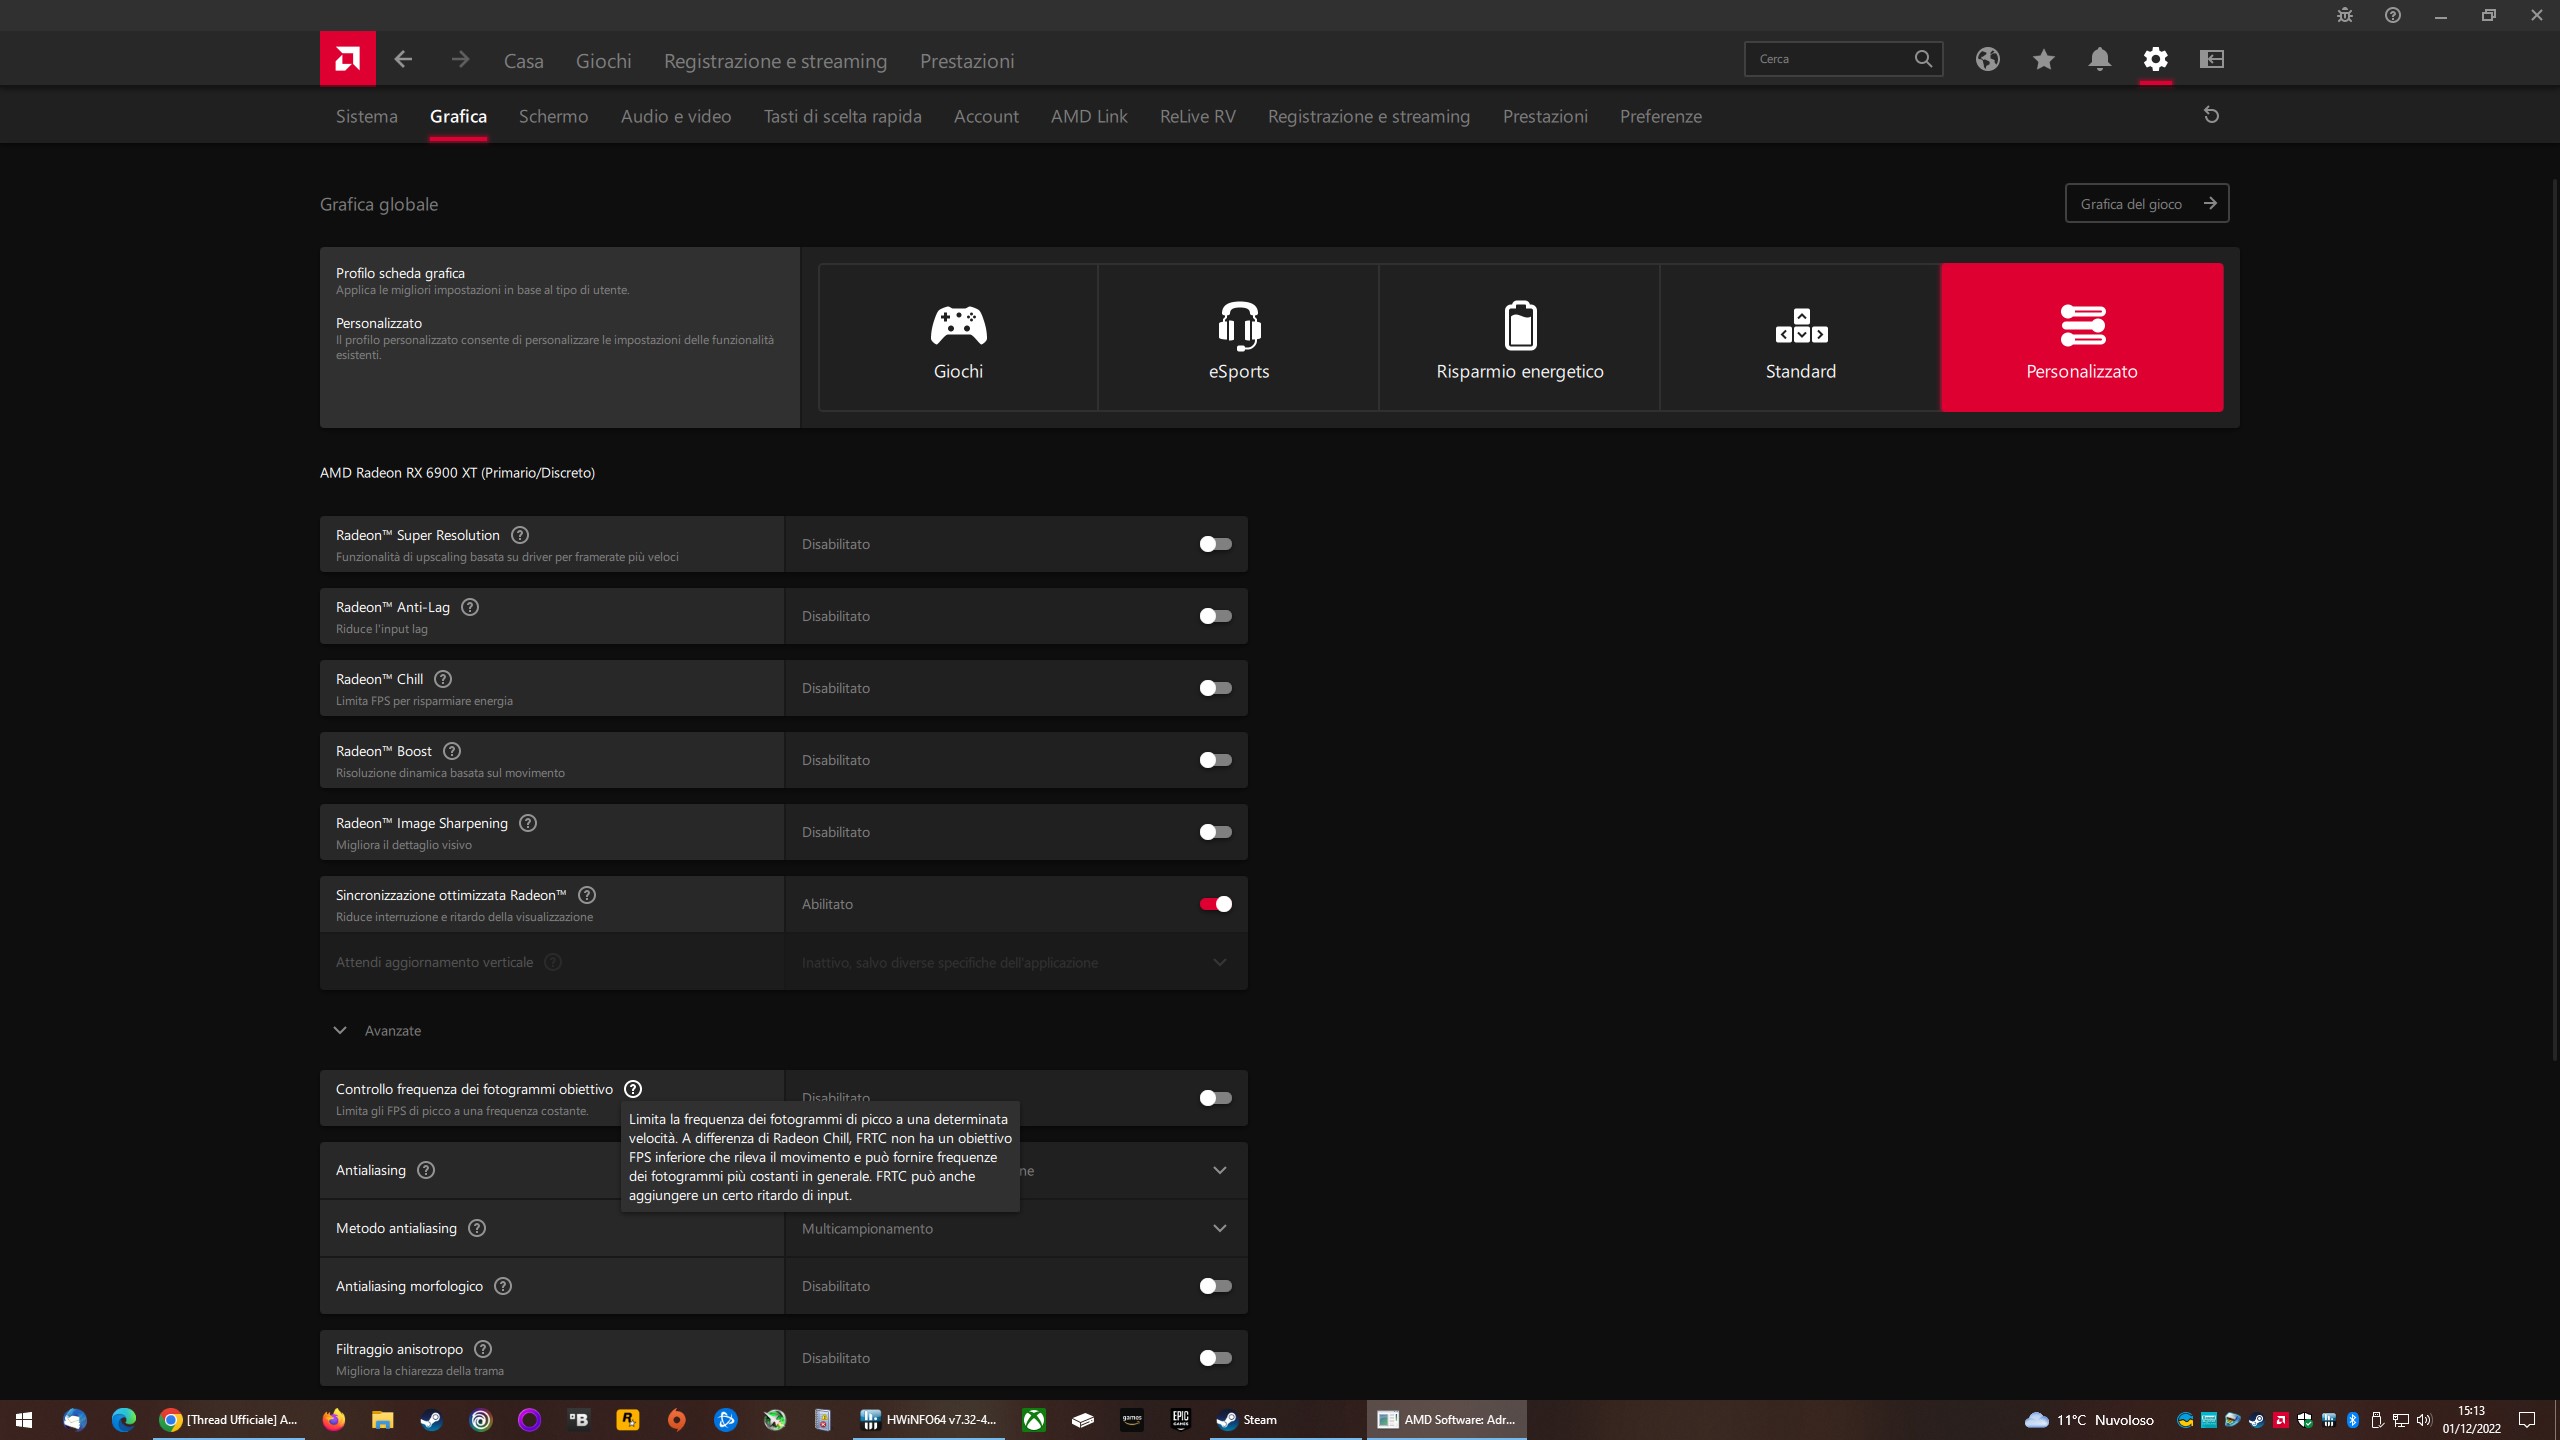Show help for Metodo antialiasing
2560x1440 pixels.
pyautogui.click(x=477, y=1228)
